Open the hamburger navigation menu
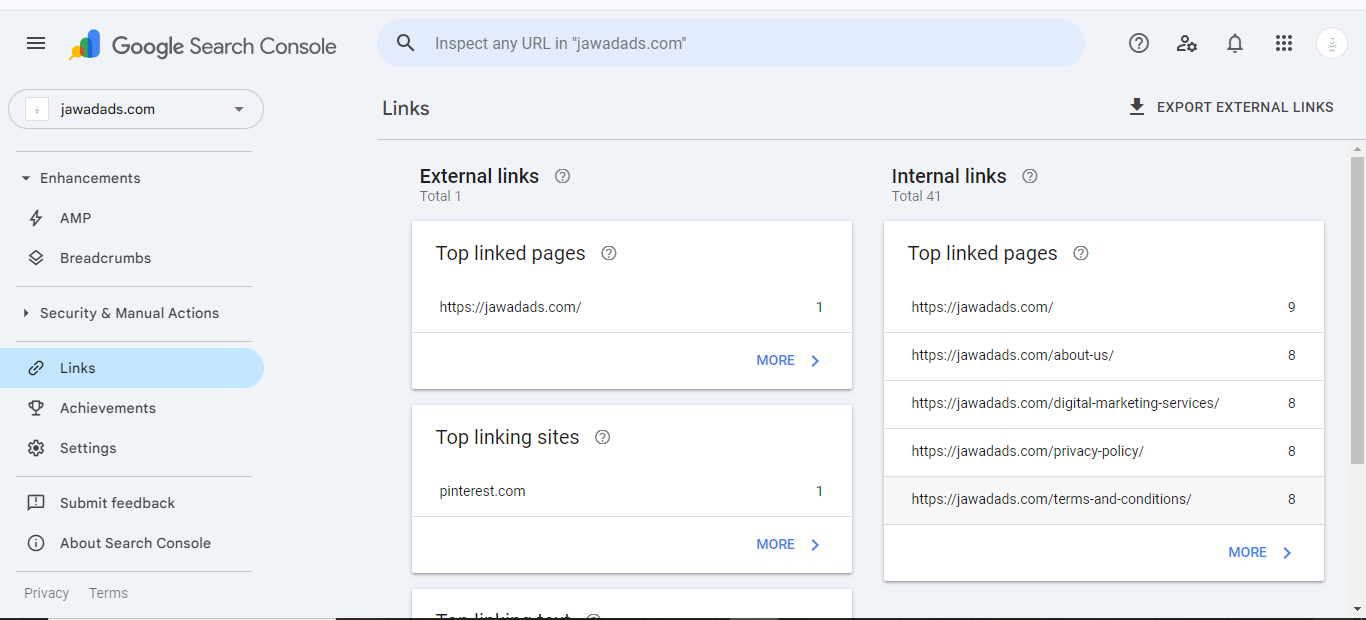Viewport: 1366px width, 620px height. click(36, 43)
